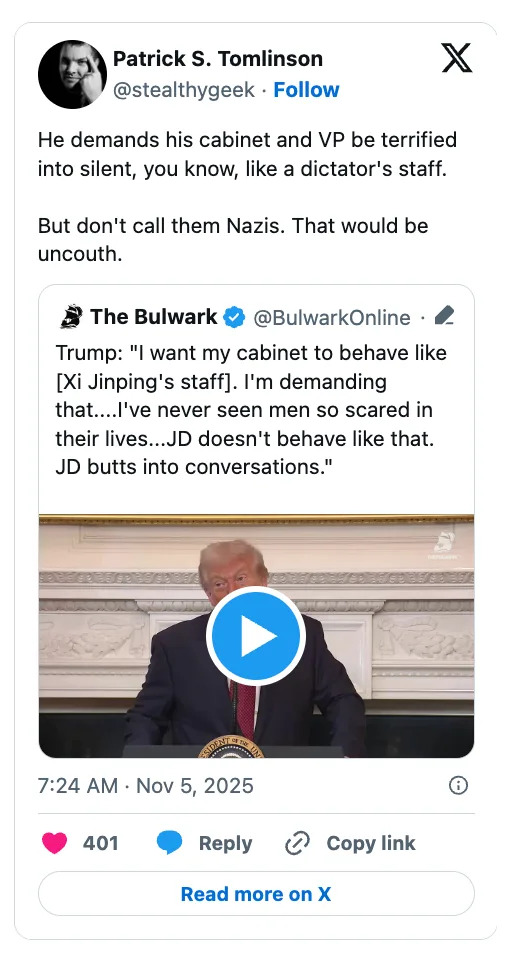Click the pink heart like icon
Image resolution: width=508 pixels, height=958 pixels.
[54, 843]
